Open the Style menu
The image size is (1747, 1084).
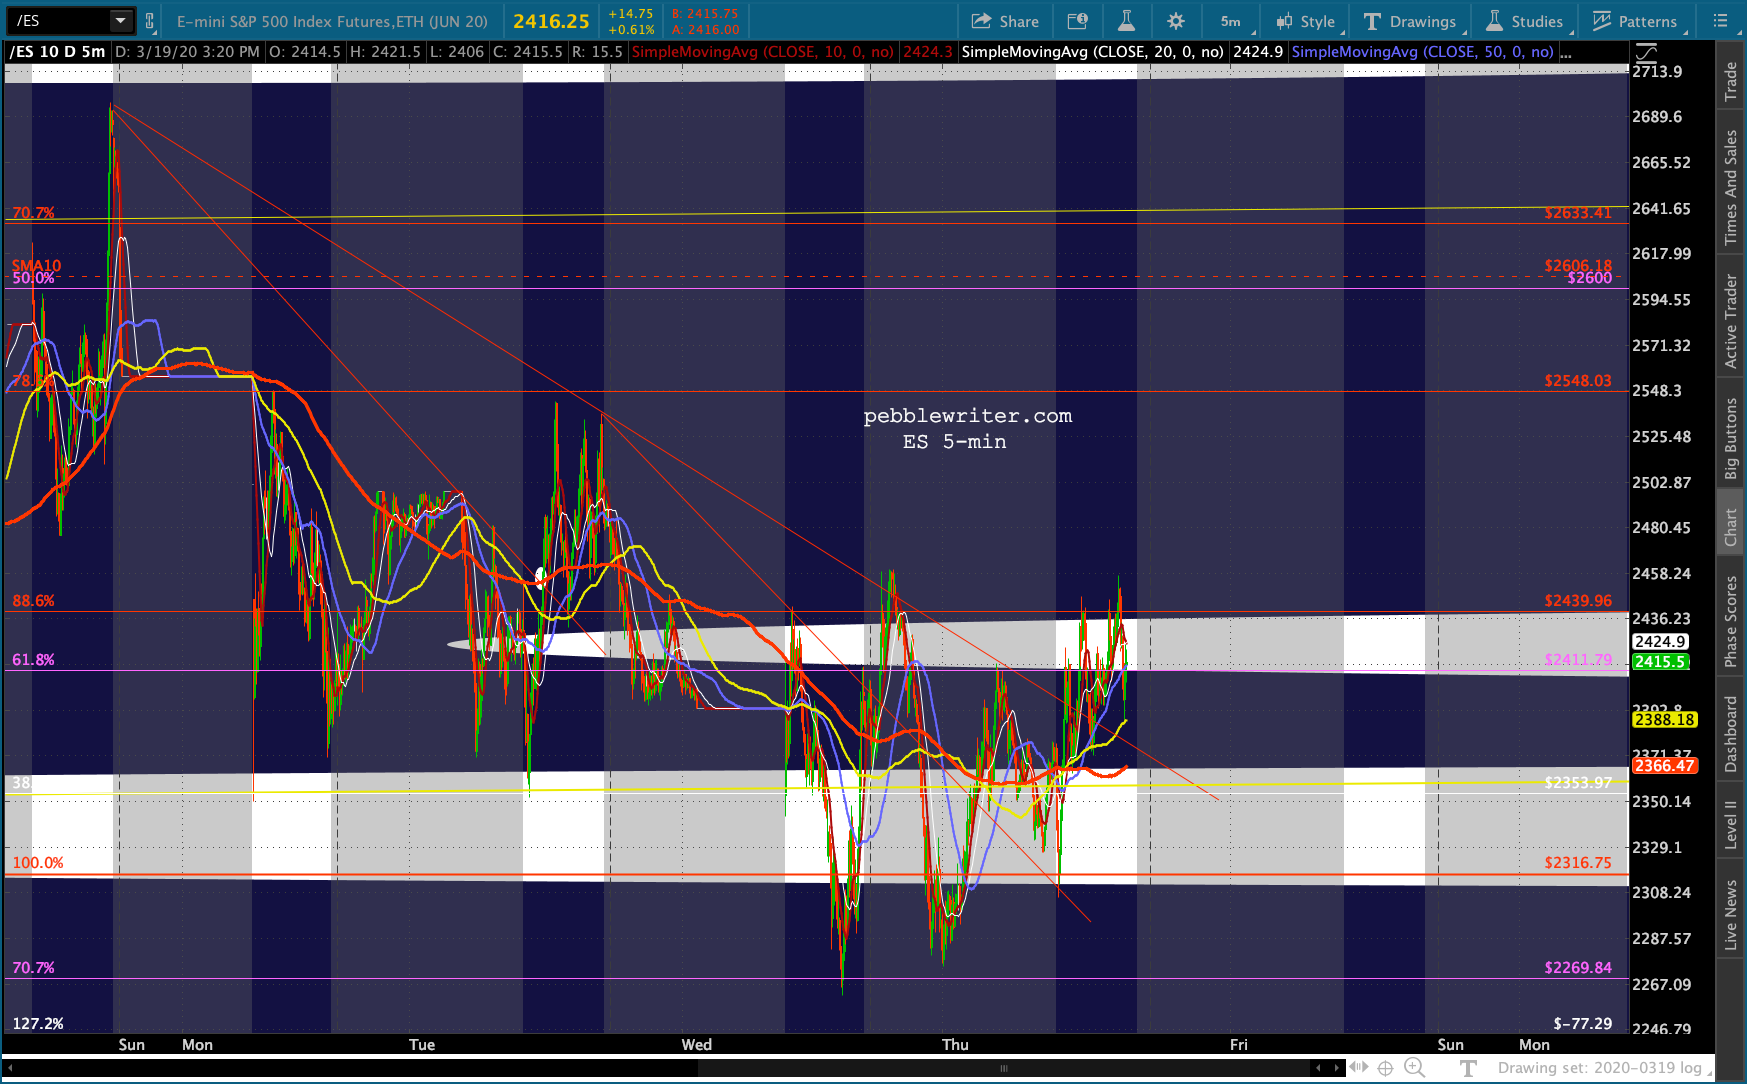1306,21
